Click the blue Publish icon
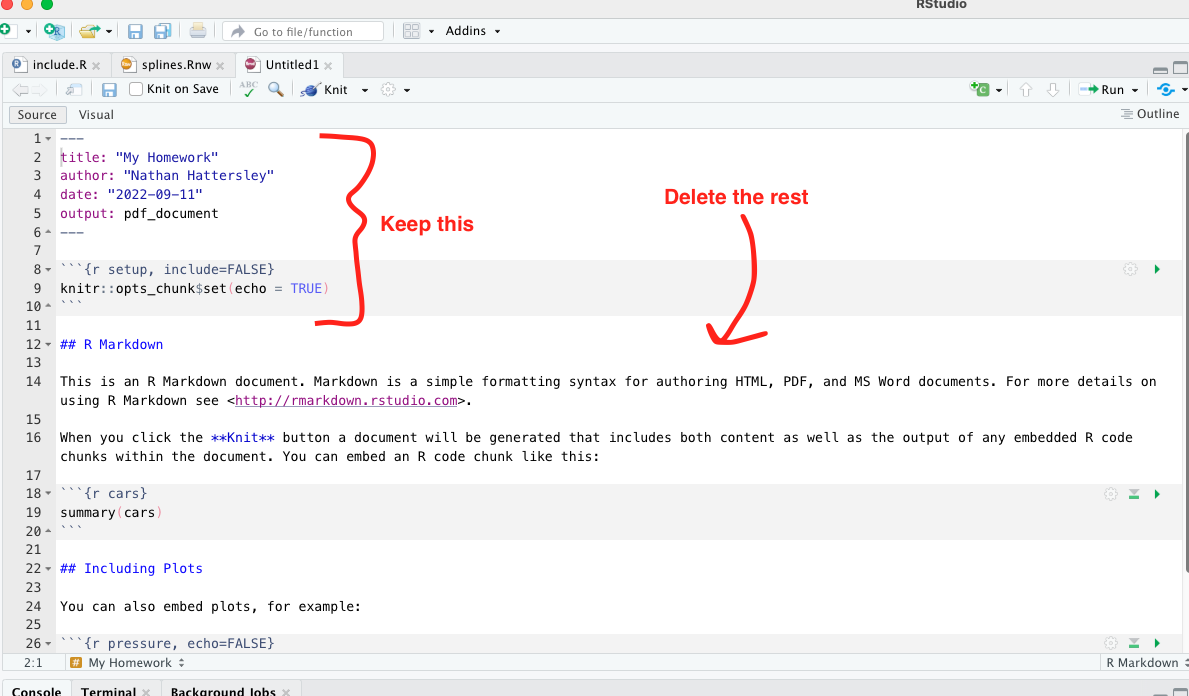The image size is (1189, 696). pyautogui.click(x=1166, y=89)
